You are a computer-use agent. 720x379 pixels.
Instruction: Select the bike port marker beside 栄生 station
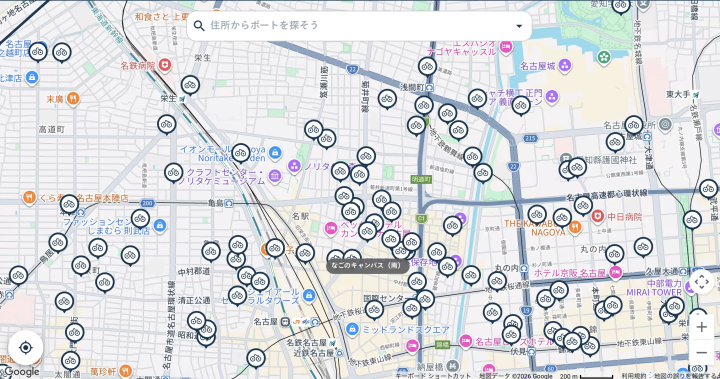[190, 85]
